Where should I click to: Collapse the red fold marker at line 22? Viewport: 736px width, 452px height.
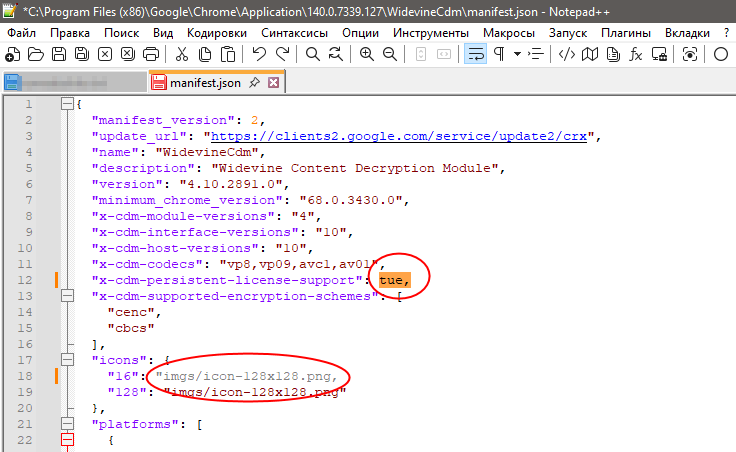coord(68,440)
